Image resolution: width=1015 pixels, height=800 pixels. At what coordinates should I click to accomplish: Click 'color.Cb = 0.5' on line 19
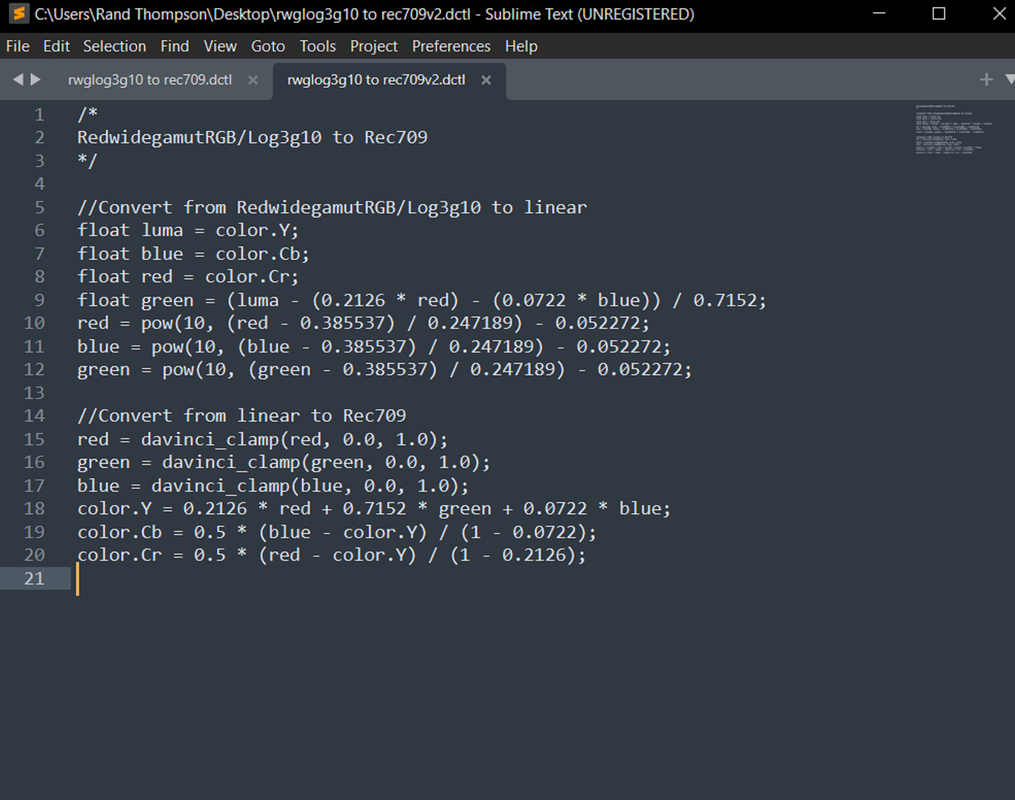point(151,532)
